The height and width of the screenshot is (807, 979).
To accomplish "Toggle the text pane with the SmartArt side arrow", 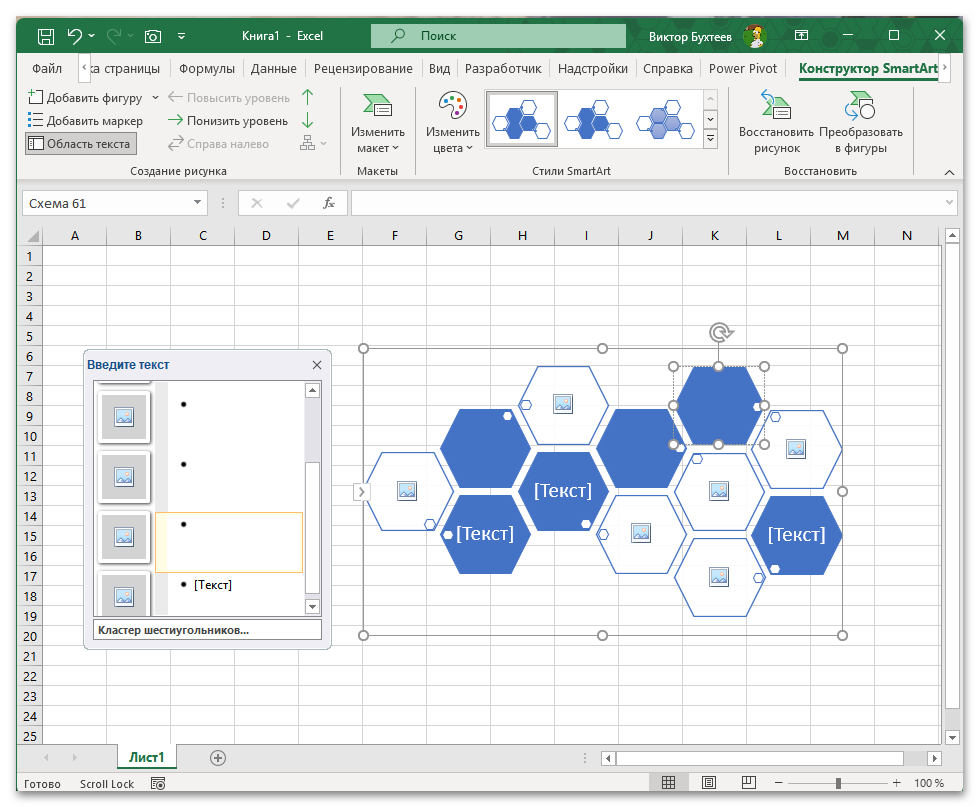I will 361,492.
